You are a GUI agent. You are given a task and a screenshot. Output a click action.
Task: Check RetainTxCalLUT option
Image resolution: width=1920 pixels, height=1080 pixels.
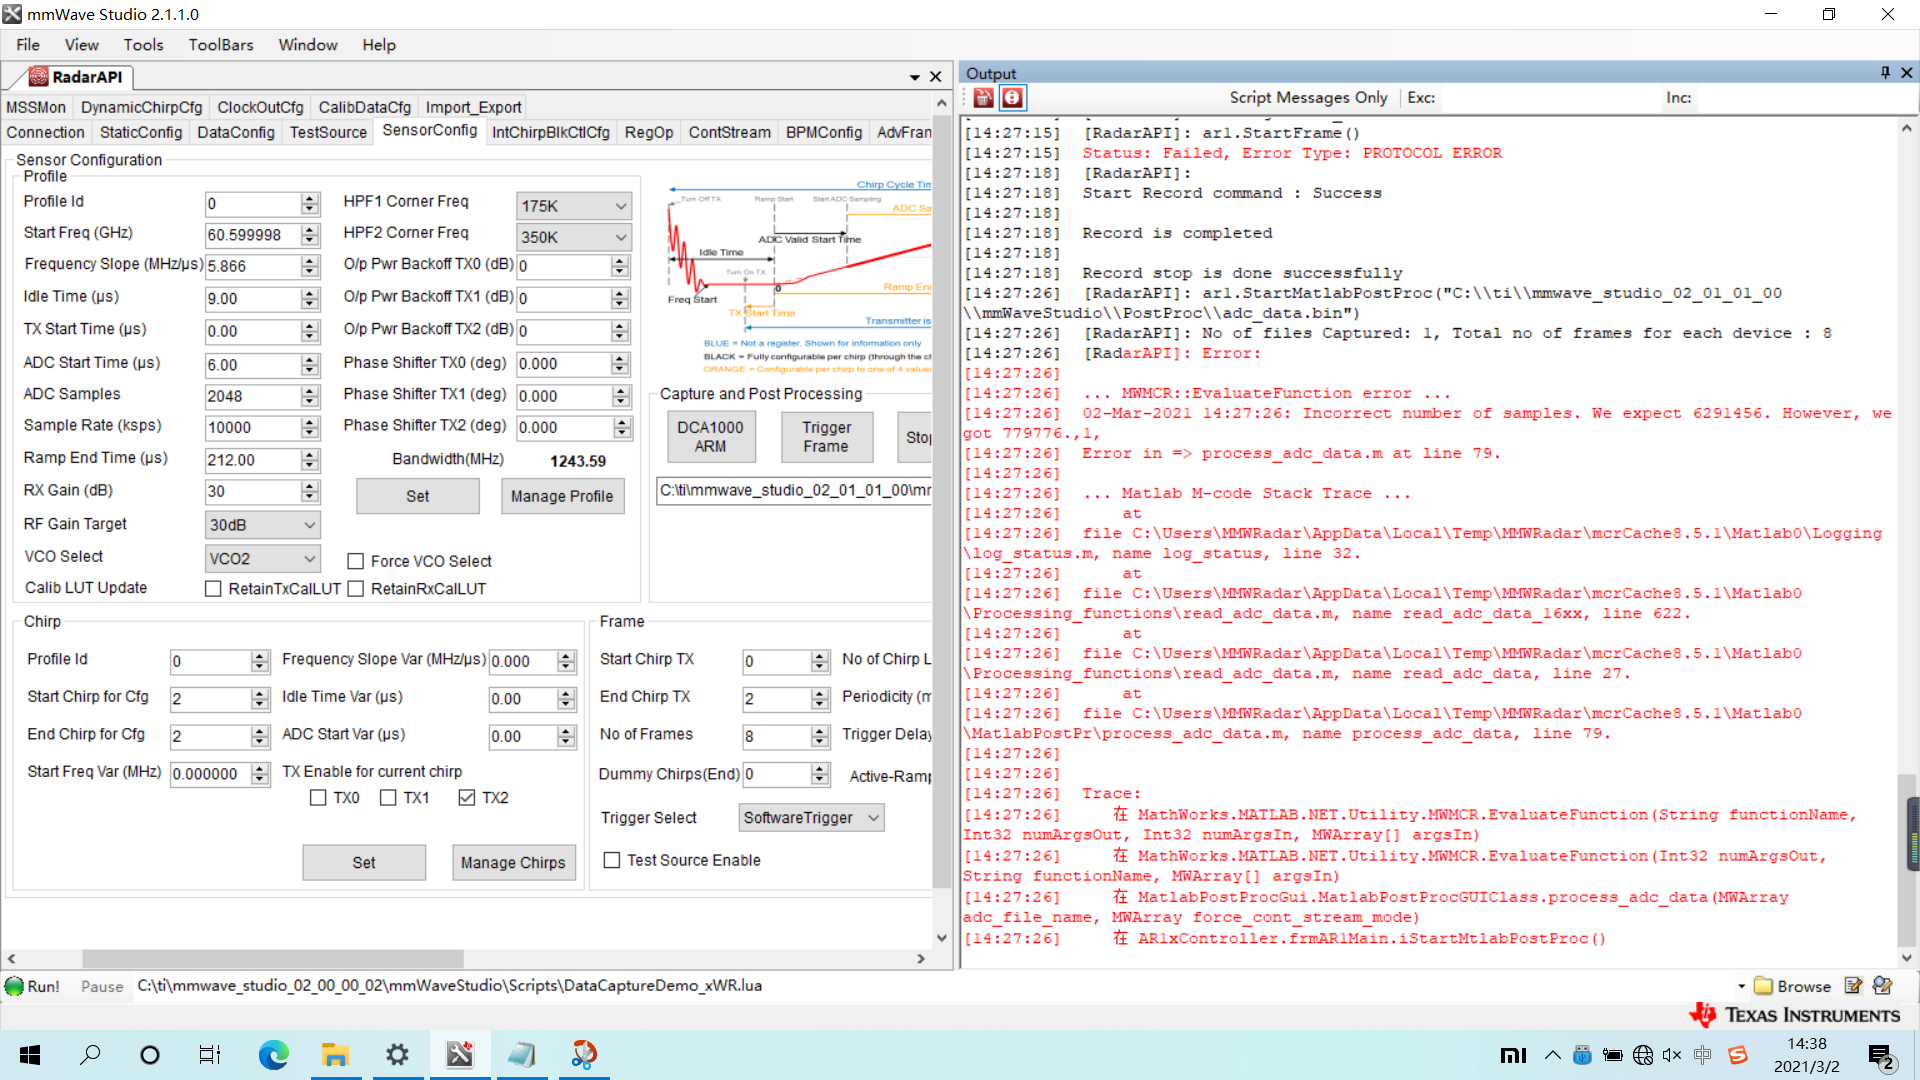[x=213, y=589]
